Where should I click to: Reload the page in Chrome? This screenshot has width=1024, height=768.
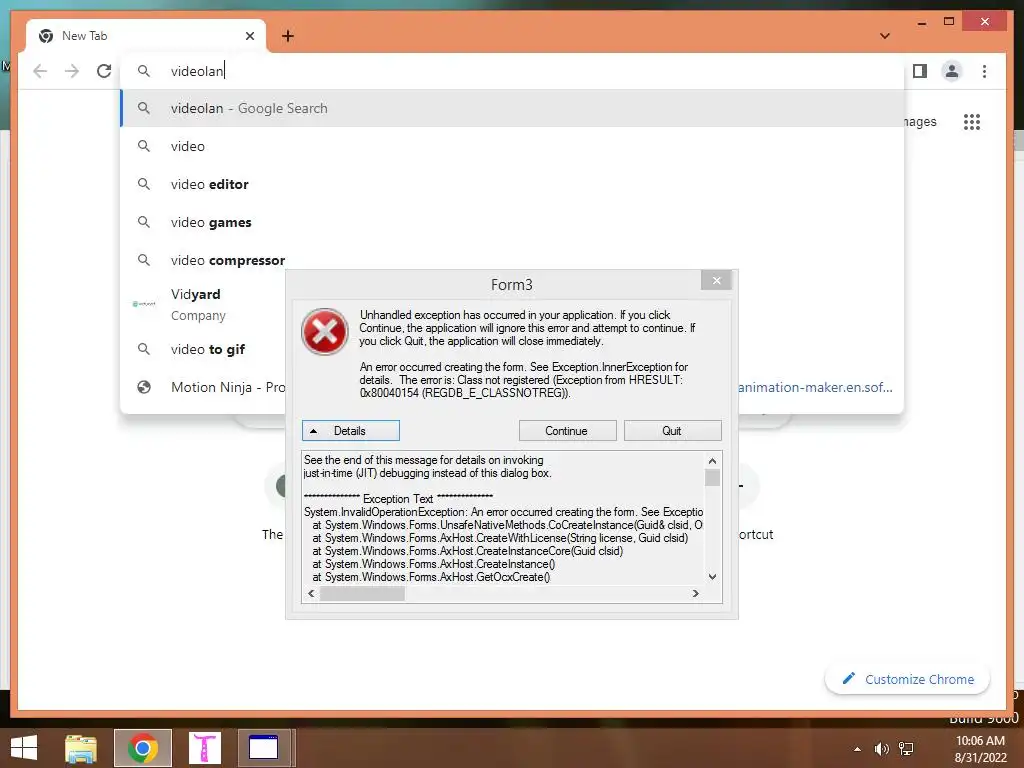104,71
